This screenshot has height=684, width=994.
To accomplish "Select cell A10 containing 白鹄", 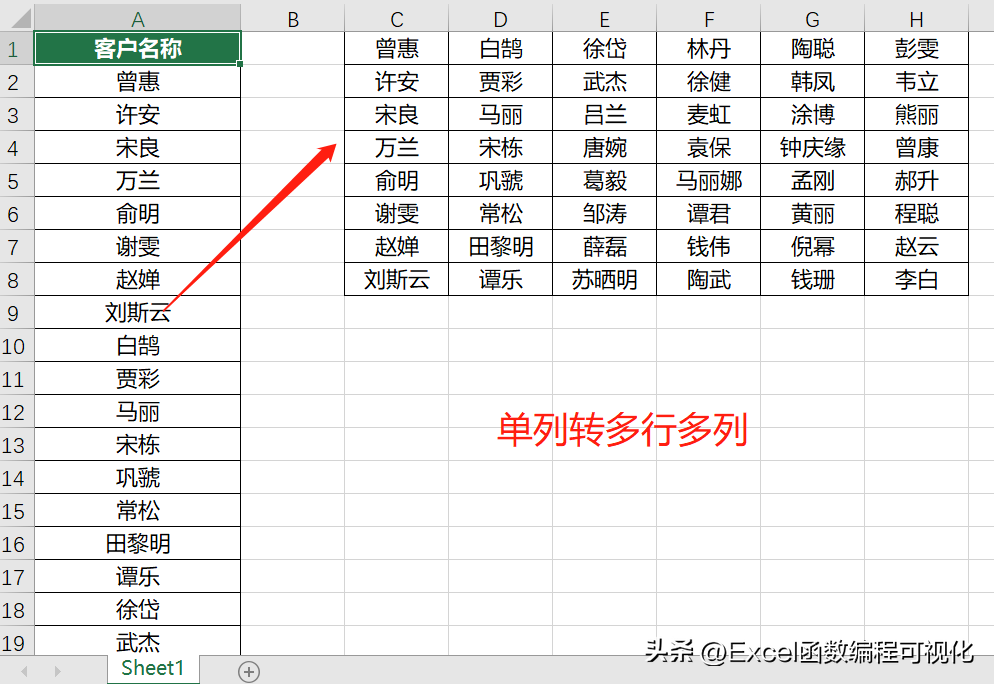I will pyautogui.click(x=138, y=345).
